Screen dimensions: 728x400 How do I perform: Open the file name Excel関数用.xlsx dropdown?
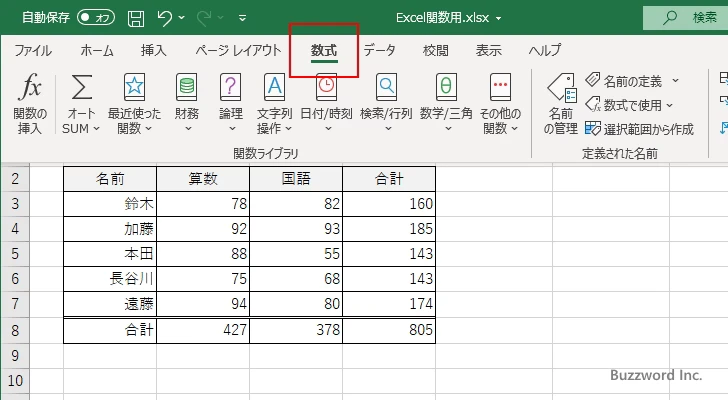click(499, 19)
